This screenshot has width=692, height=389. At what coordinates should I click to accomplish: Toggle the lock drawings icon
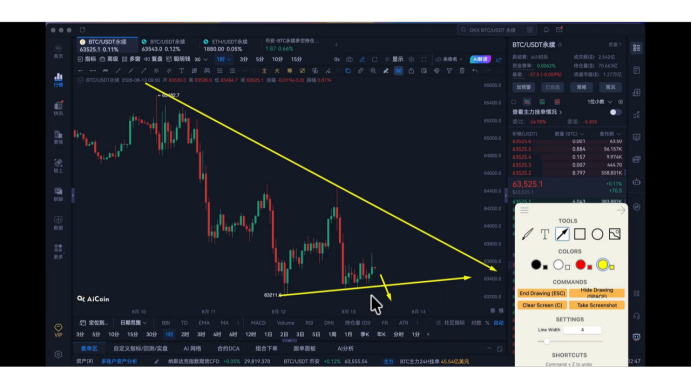[411, 71]
